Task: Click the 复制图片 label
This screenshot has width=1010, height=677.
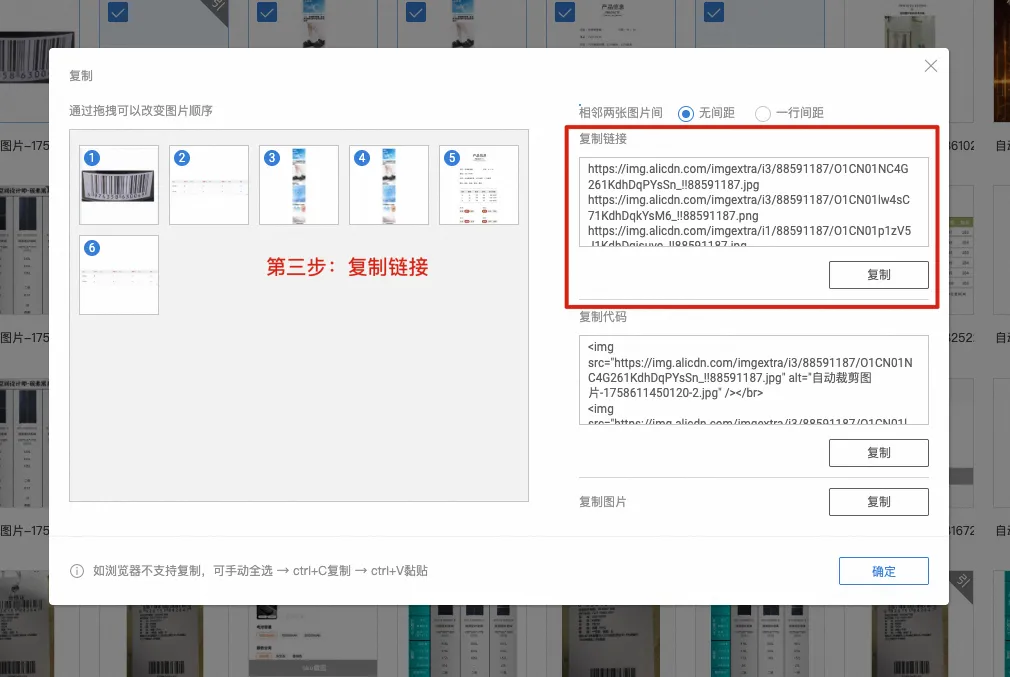Action: [x=603, y=502]
